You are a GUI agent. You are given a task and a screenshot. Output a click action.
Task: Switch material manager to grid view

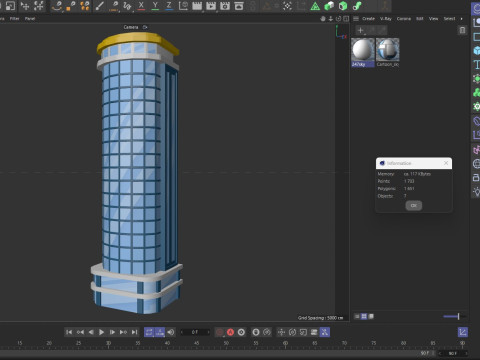[364, 316]
